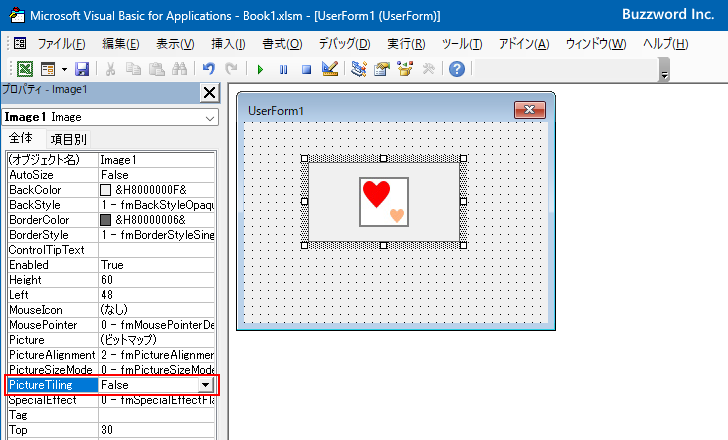Open the Project Explorer icon

pyautogui.click(x=358, y=69)
